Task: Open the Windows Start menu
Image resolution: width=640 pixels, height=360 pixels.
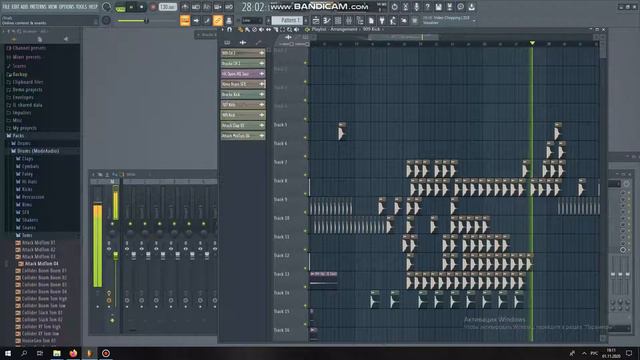Action: point(8,353)
